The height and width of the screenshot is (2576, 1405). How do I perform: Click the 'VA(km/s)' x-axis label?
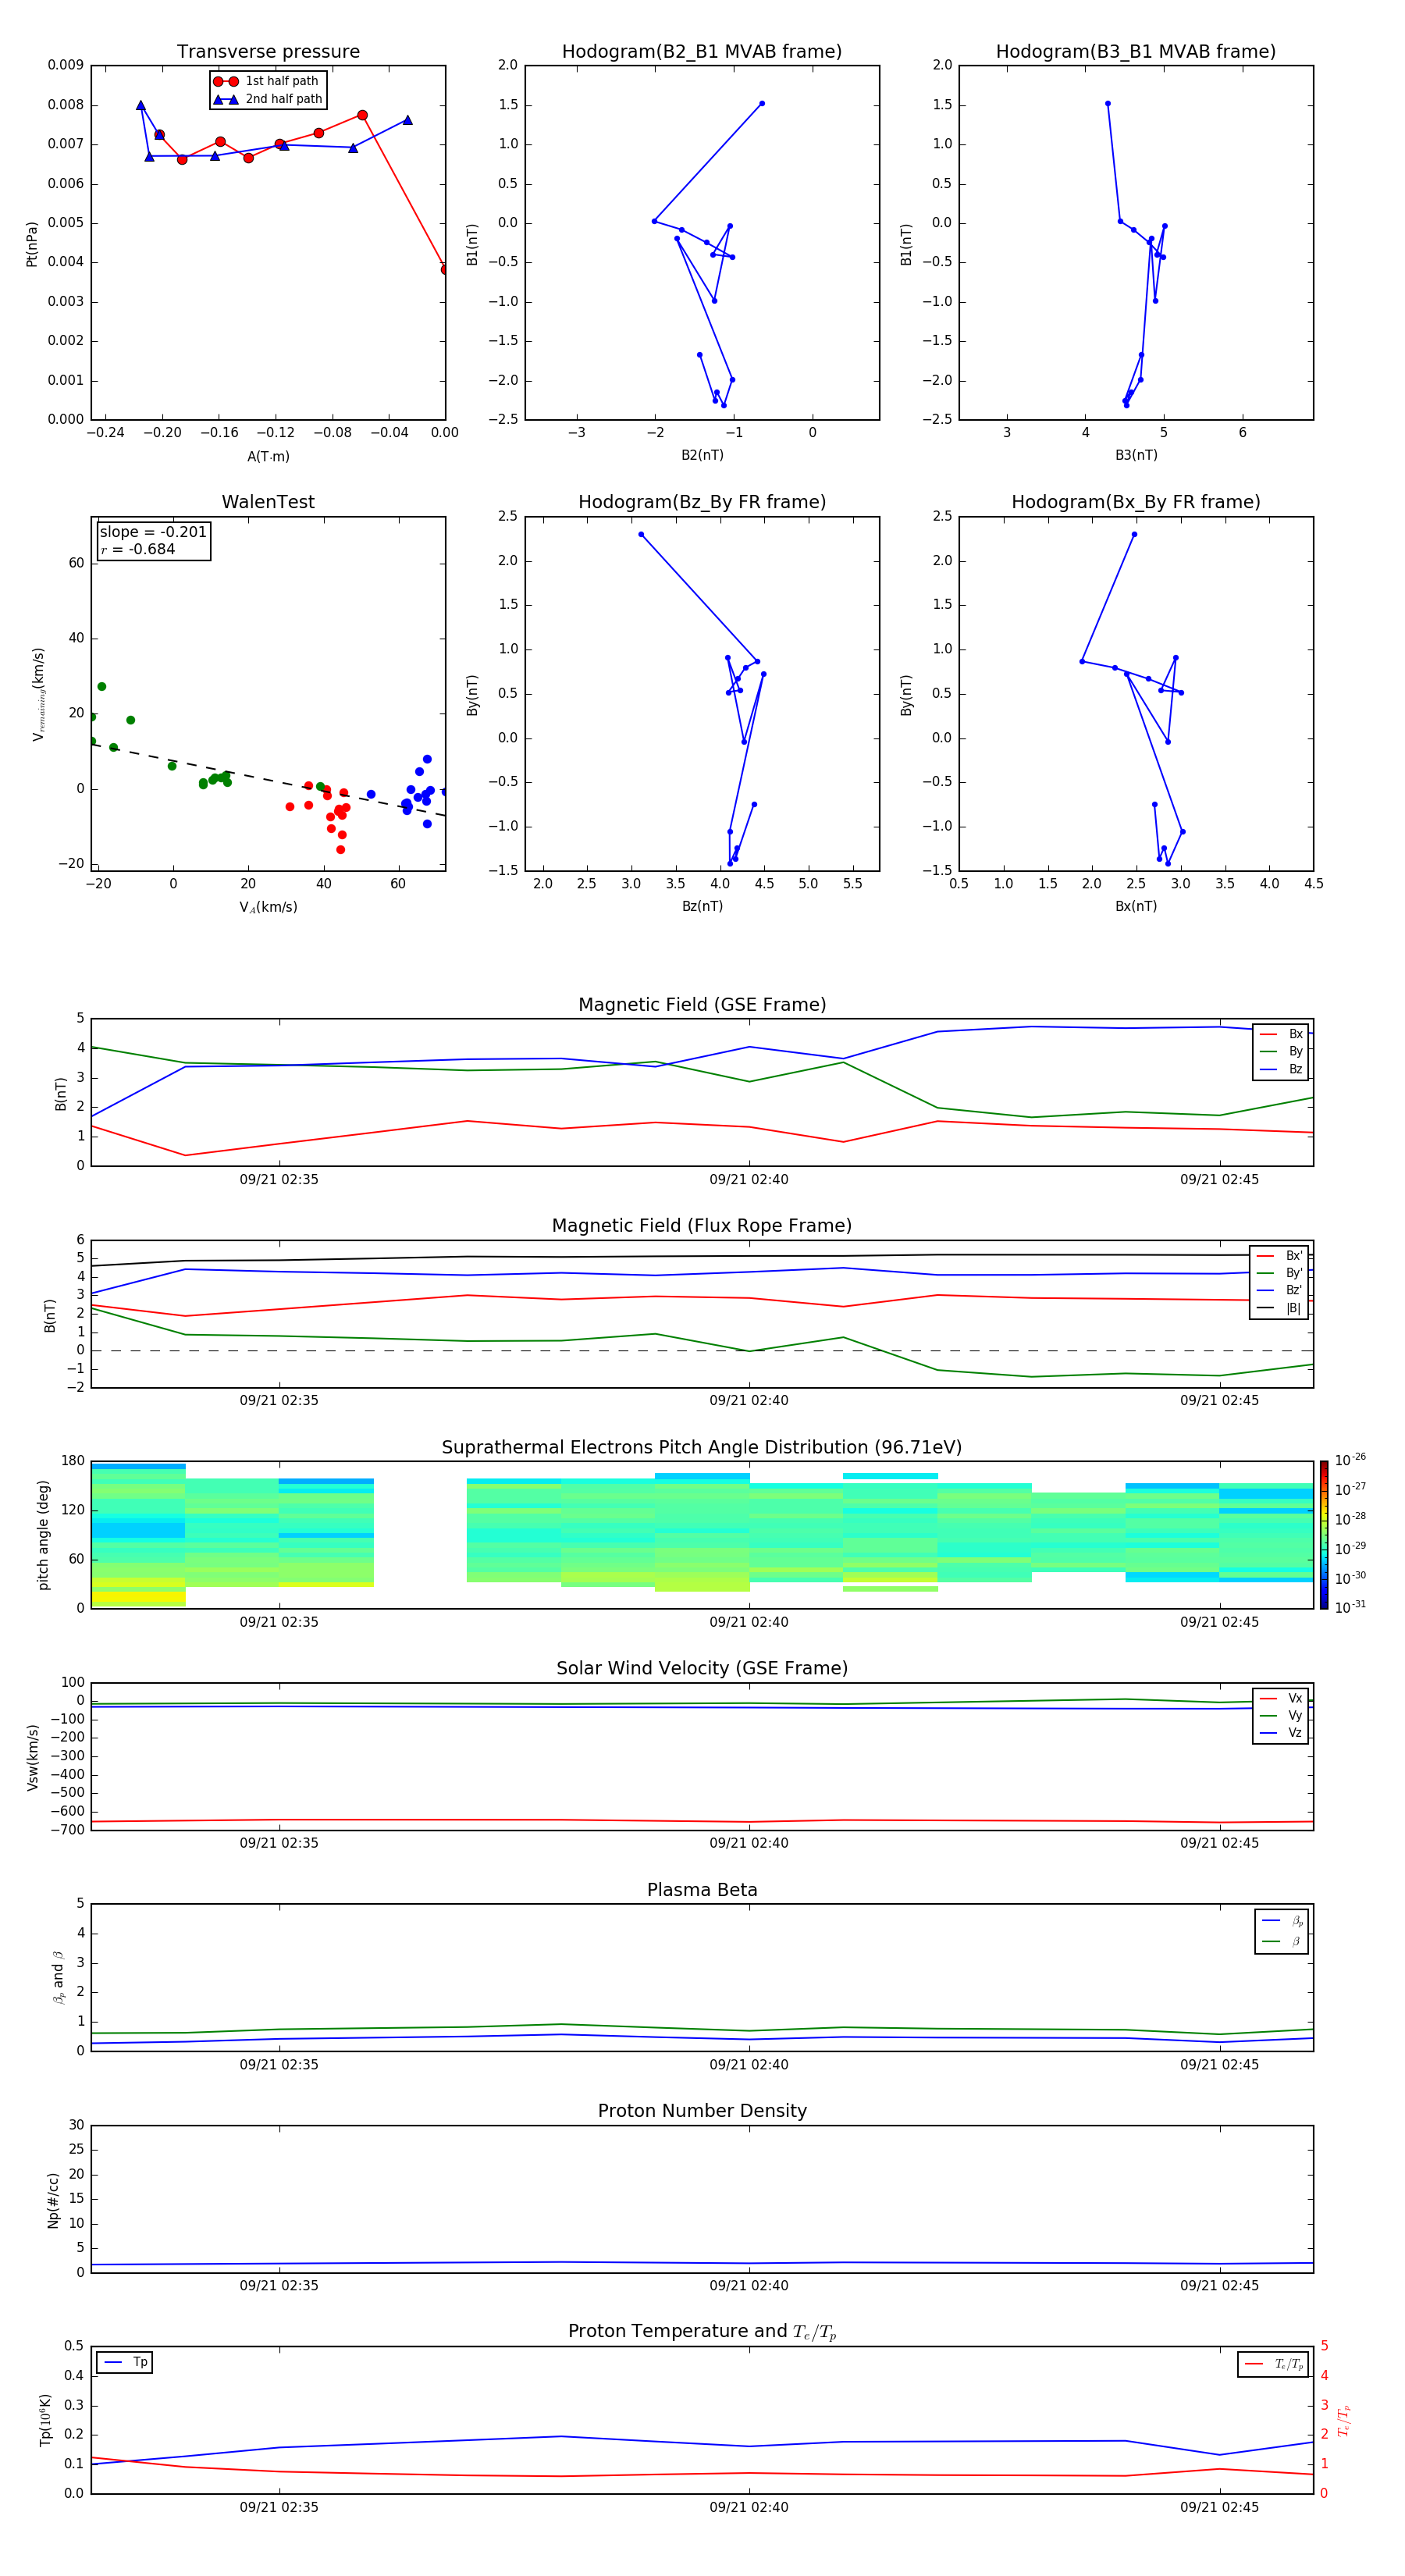pyautogui.click(x=268, y=908)
